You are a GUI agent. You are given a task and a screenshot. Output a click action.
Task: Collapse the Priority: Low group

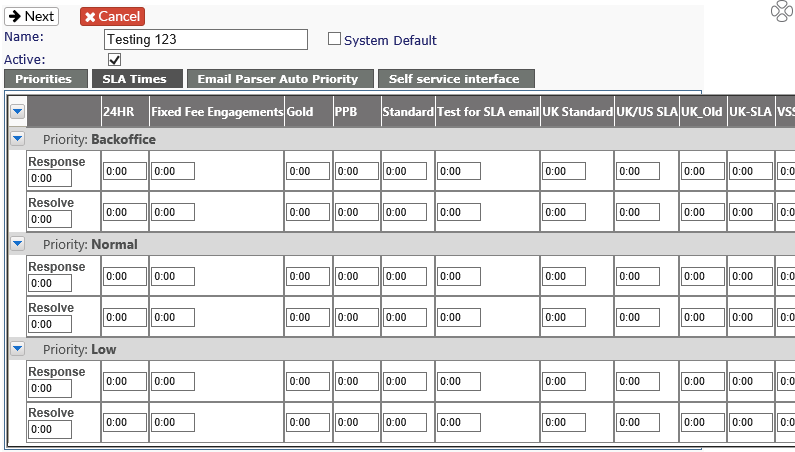(x=17, y=349)
